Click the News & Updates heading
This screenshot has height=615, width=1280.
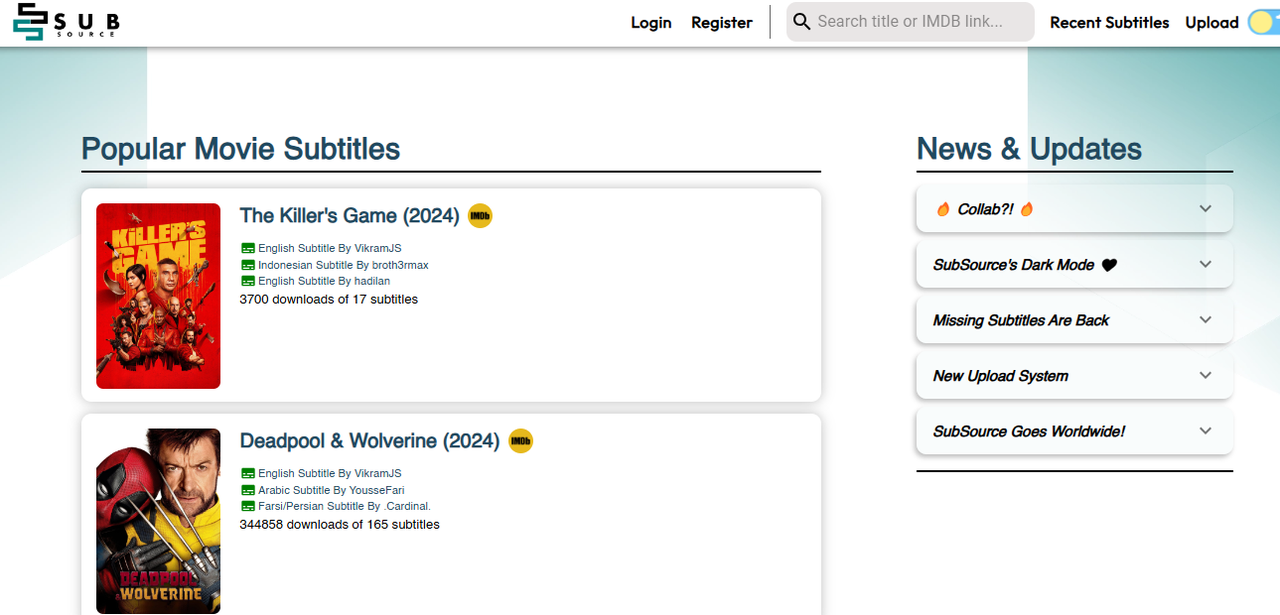coord(1029,149)
